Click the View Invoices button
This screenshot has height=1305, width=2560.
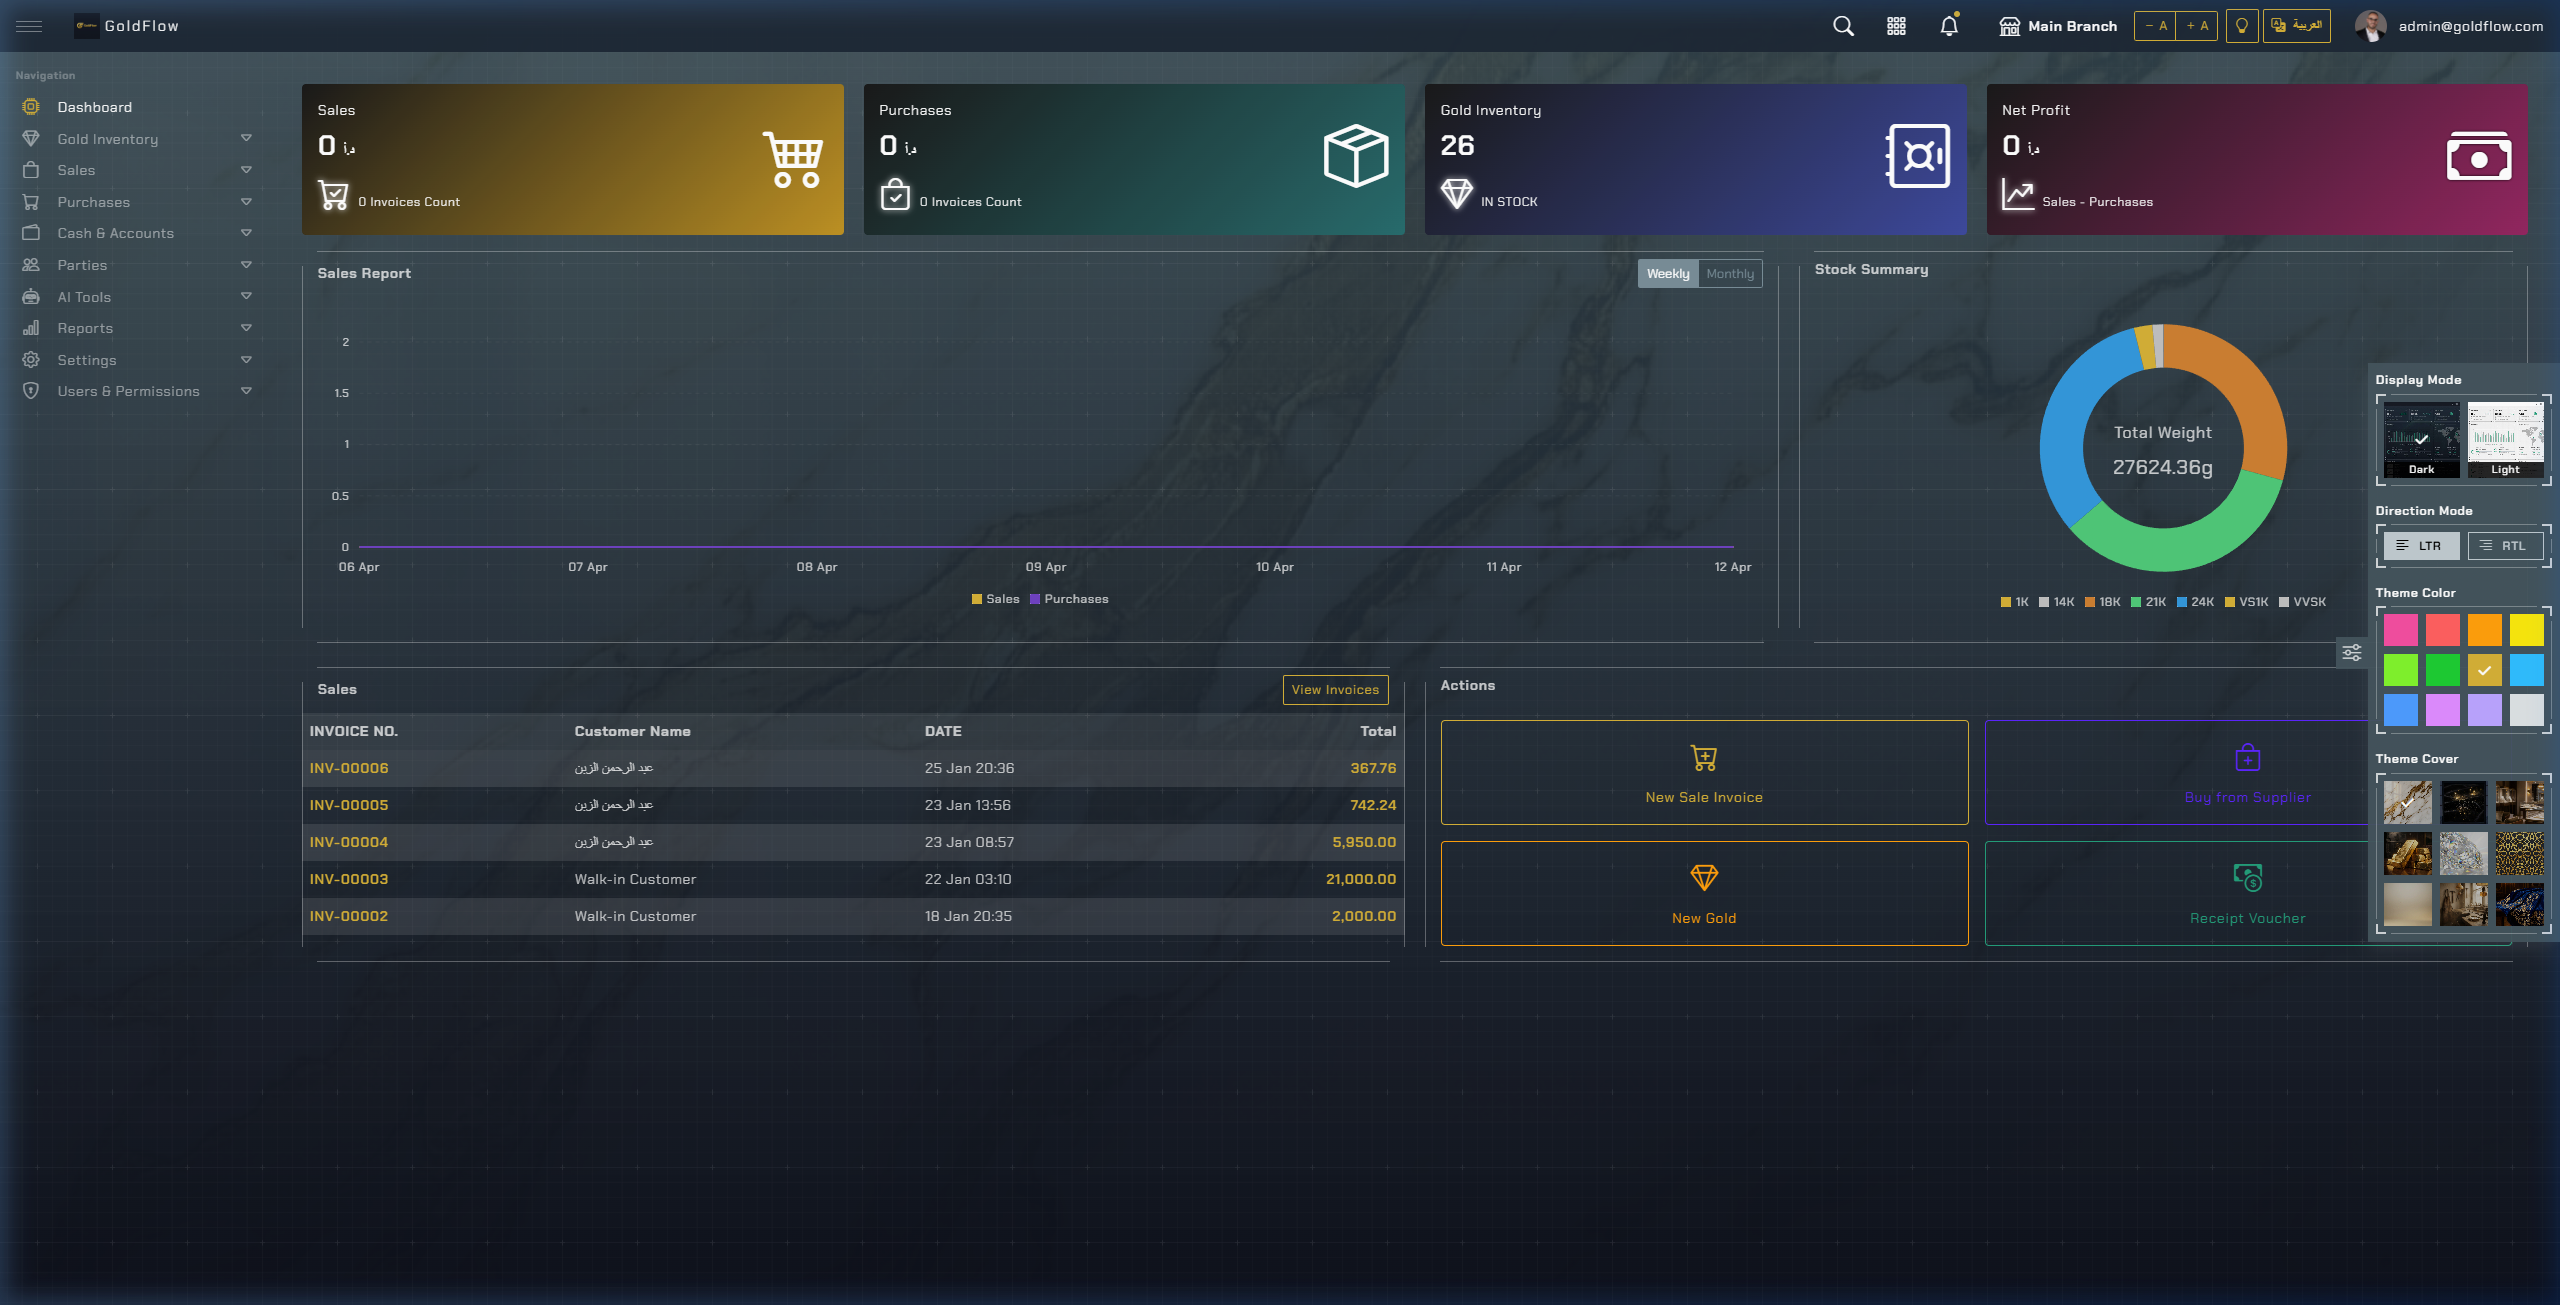pos(1335,689)
